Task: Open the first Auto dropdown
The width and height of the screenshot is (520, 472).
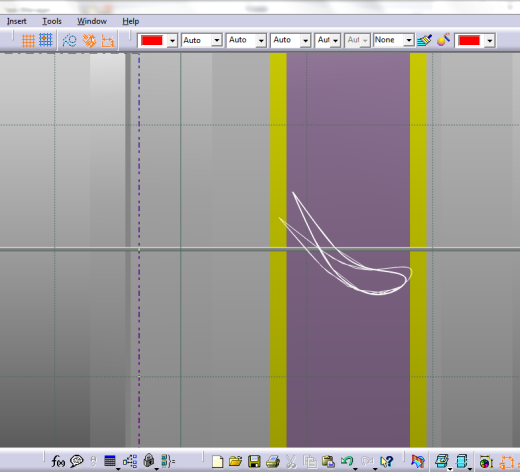Action: [x=202, y=40]
